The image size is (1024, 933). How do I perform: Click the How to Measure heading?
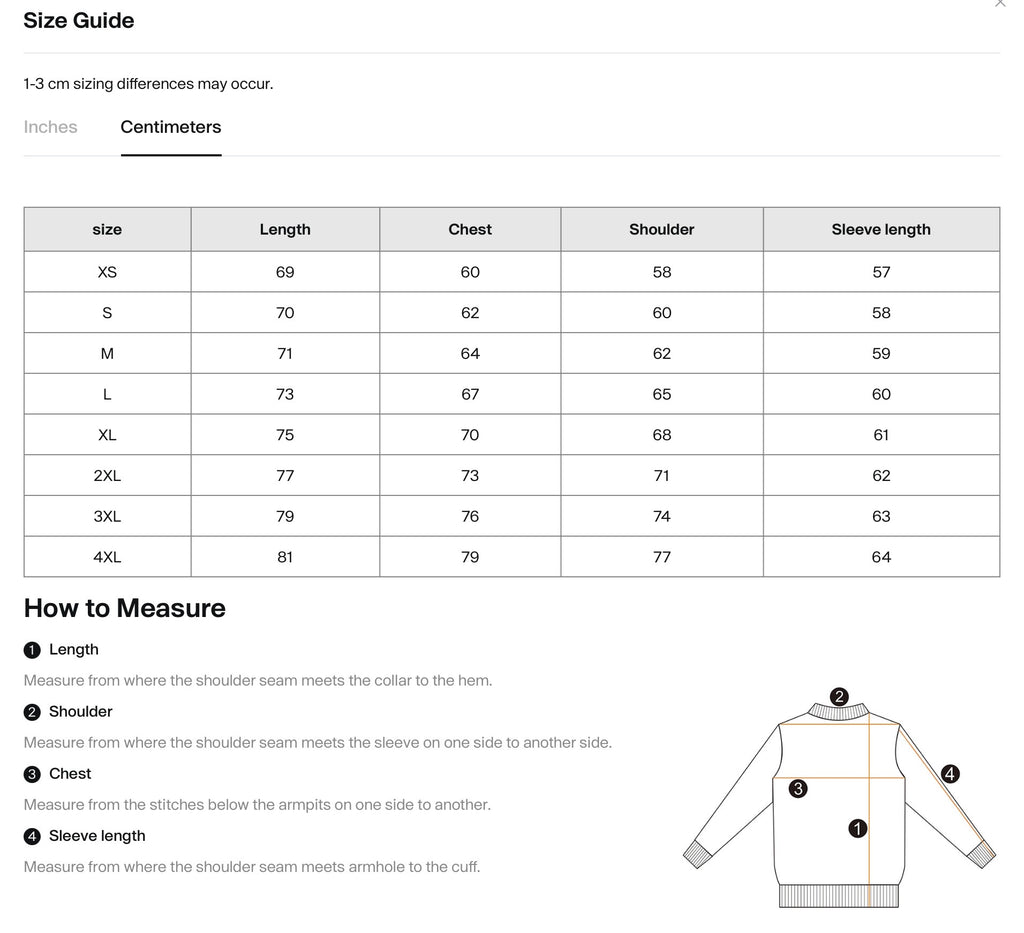125,608
